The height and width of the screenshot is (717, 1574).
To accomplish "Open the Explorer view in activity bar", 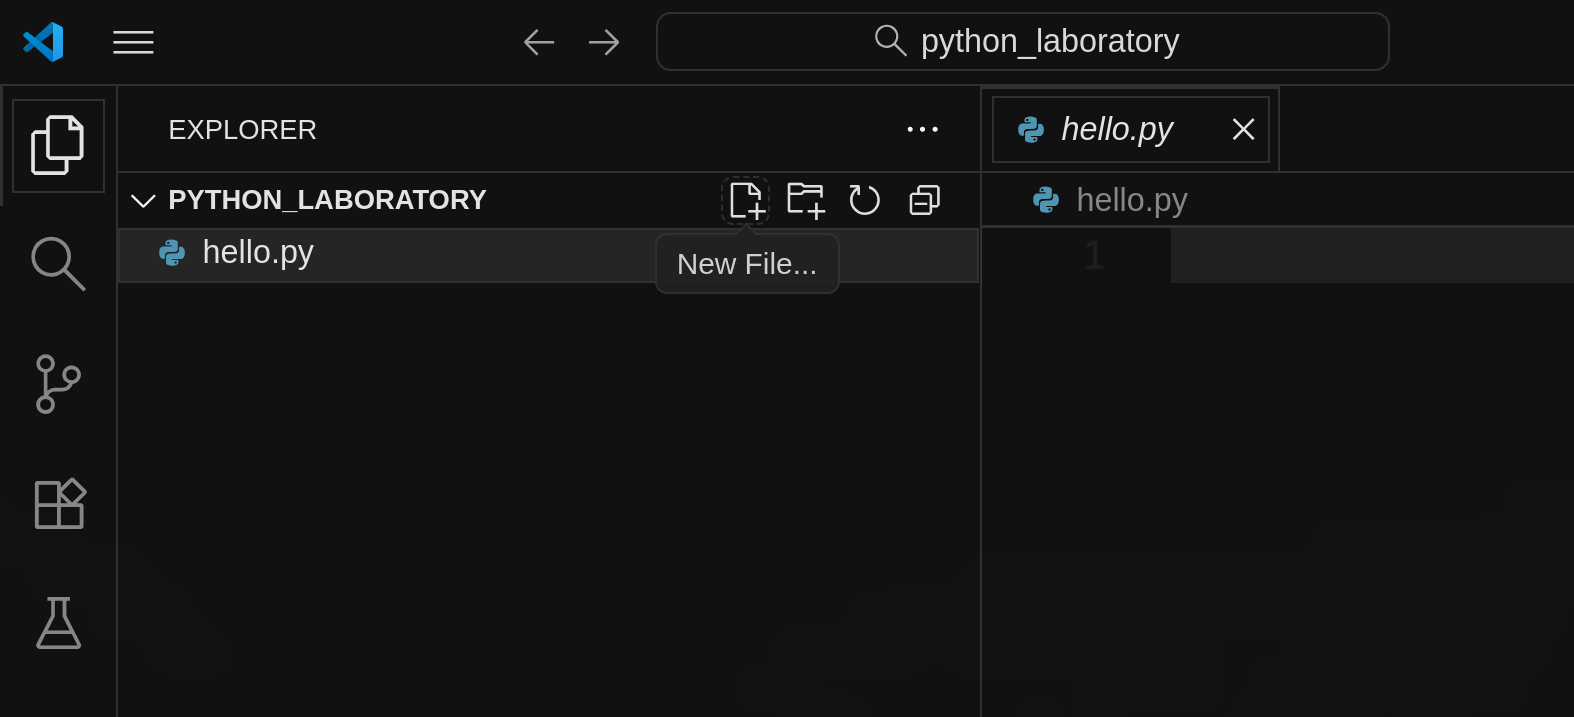I will [x=58, y=145].
